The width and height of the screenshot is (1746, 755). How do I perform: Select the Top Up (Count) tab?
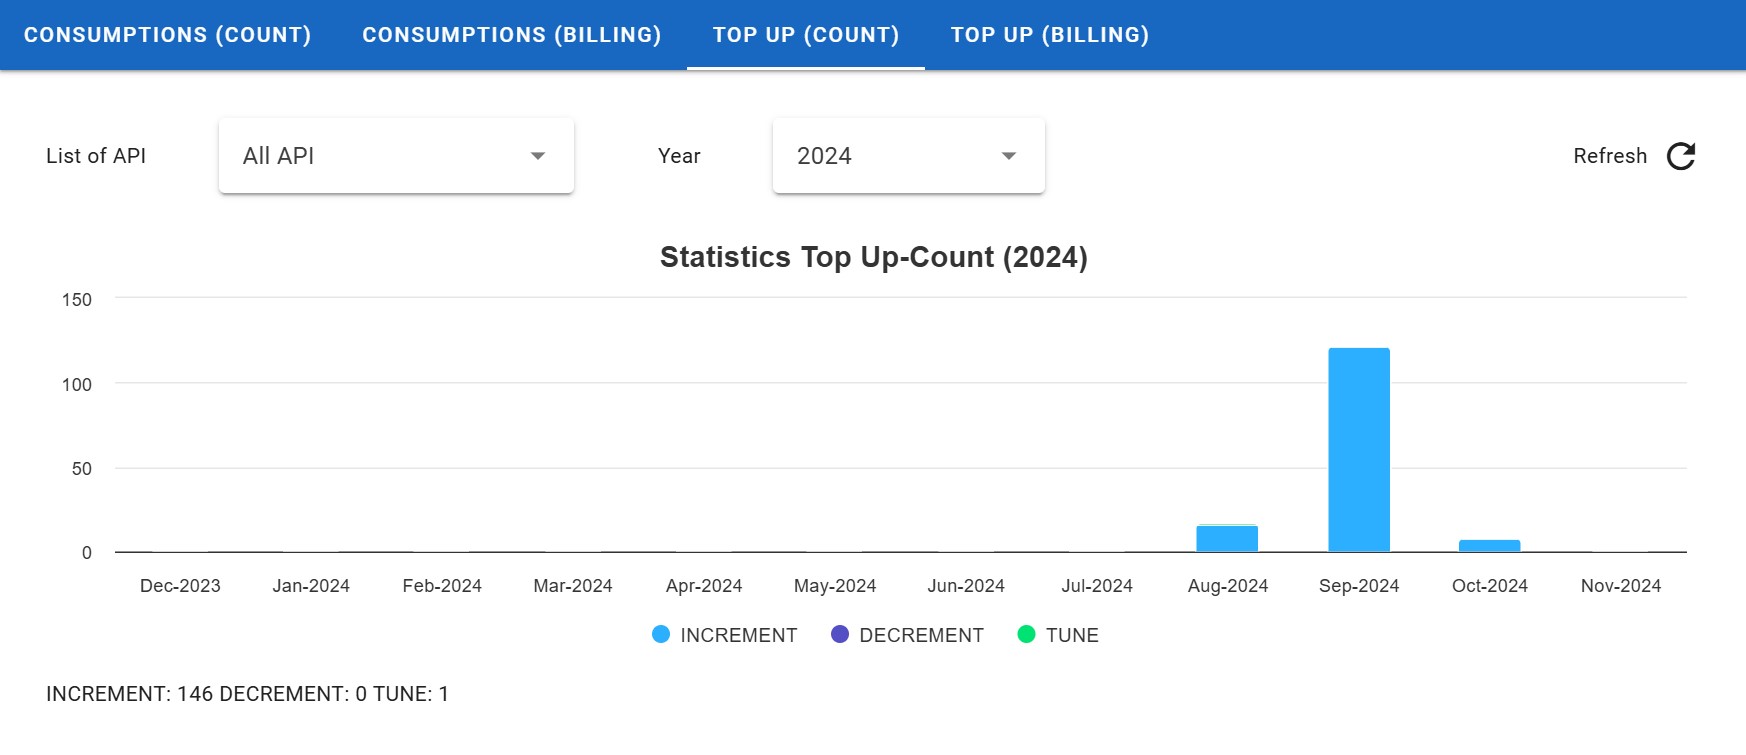point(805,35)
